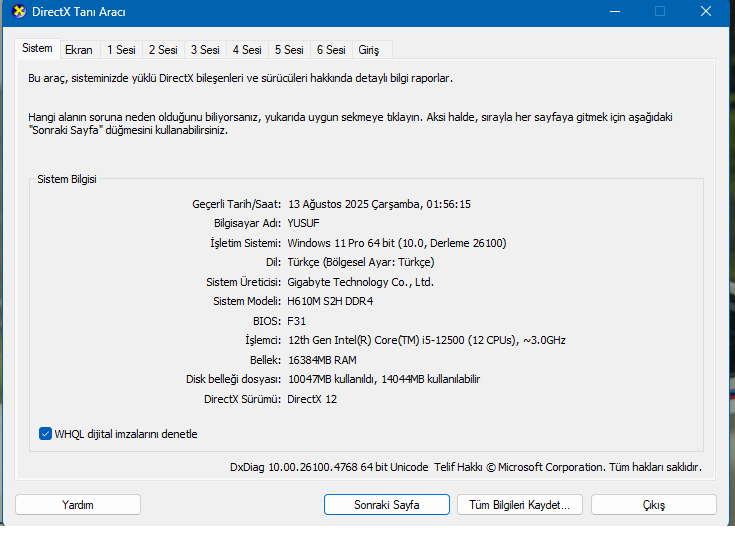The image size is (735, 550).
Task: Select the 3 Sesi tab
Action: [x=205, y=50]
